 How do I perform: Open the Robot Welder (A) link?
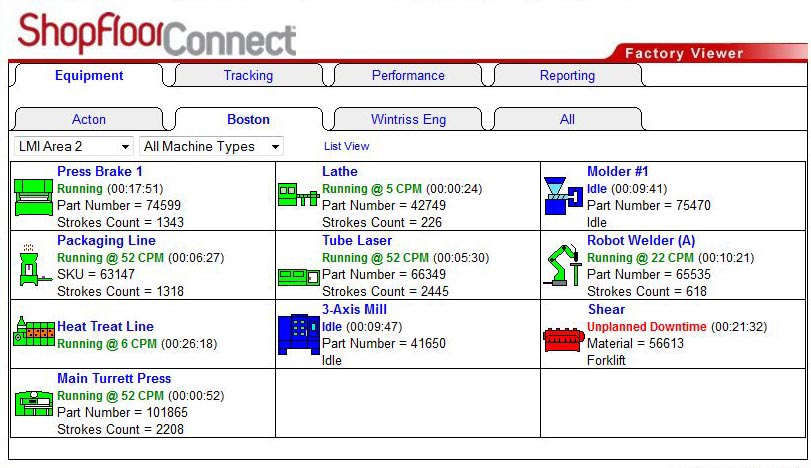641,240
